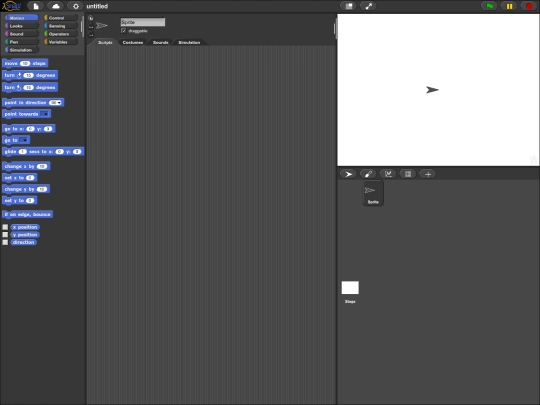The image size is (540, 405).
Task: Select the Control category
Action: [x=61, y=18]
